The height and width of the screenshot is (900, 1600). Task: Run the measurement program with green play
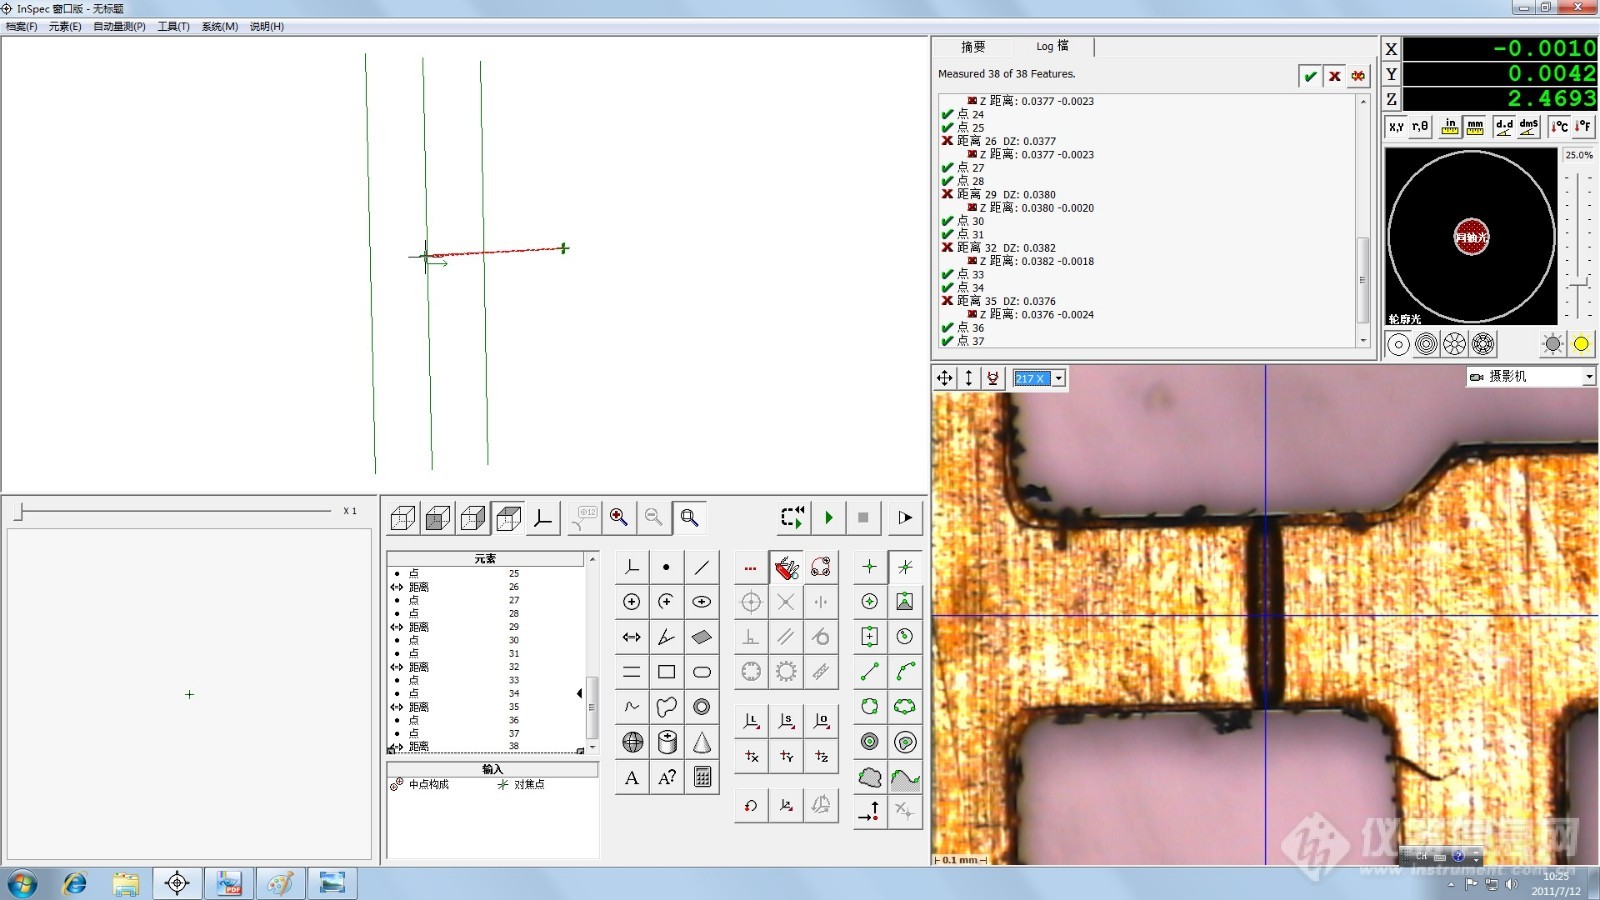[x=828, y=517]
